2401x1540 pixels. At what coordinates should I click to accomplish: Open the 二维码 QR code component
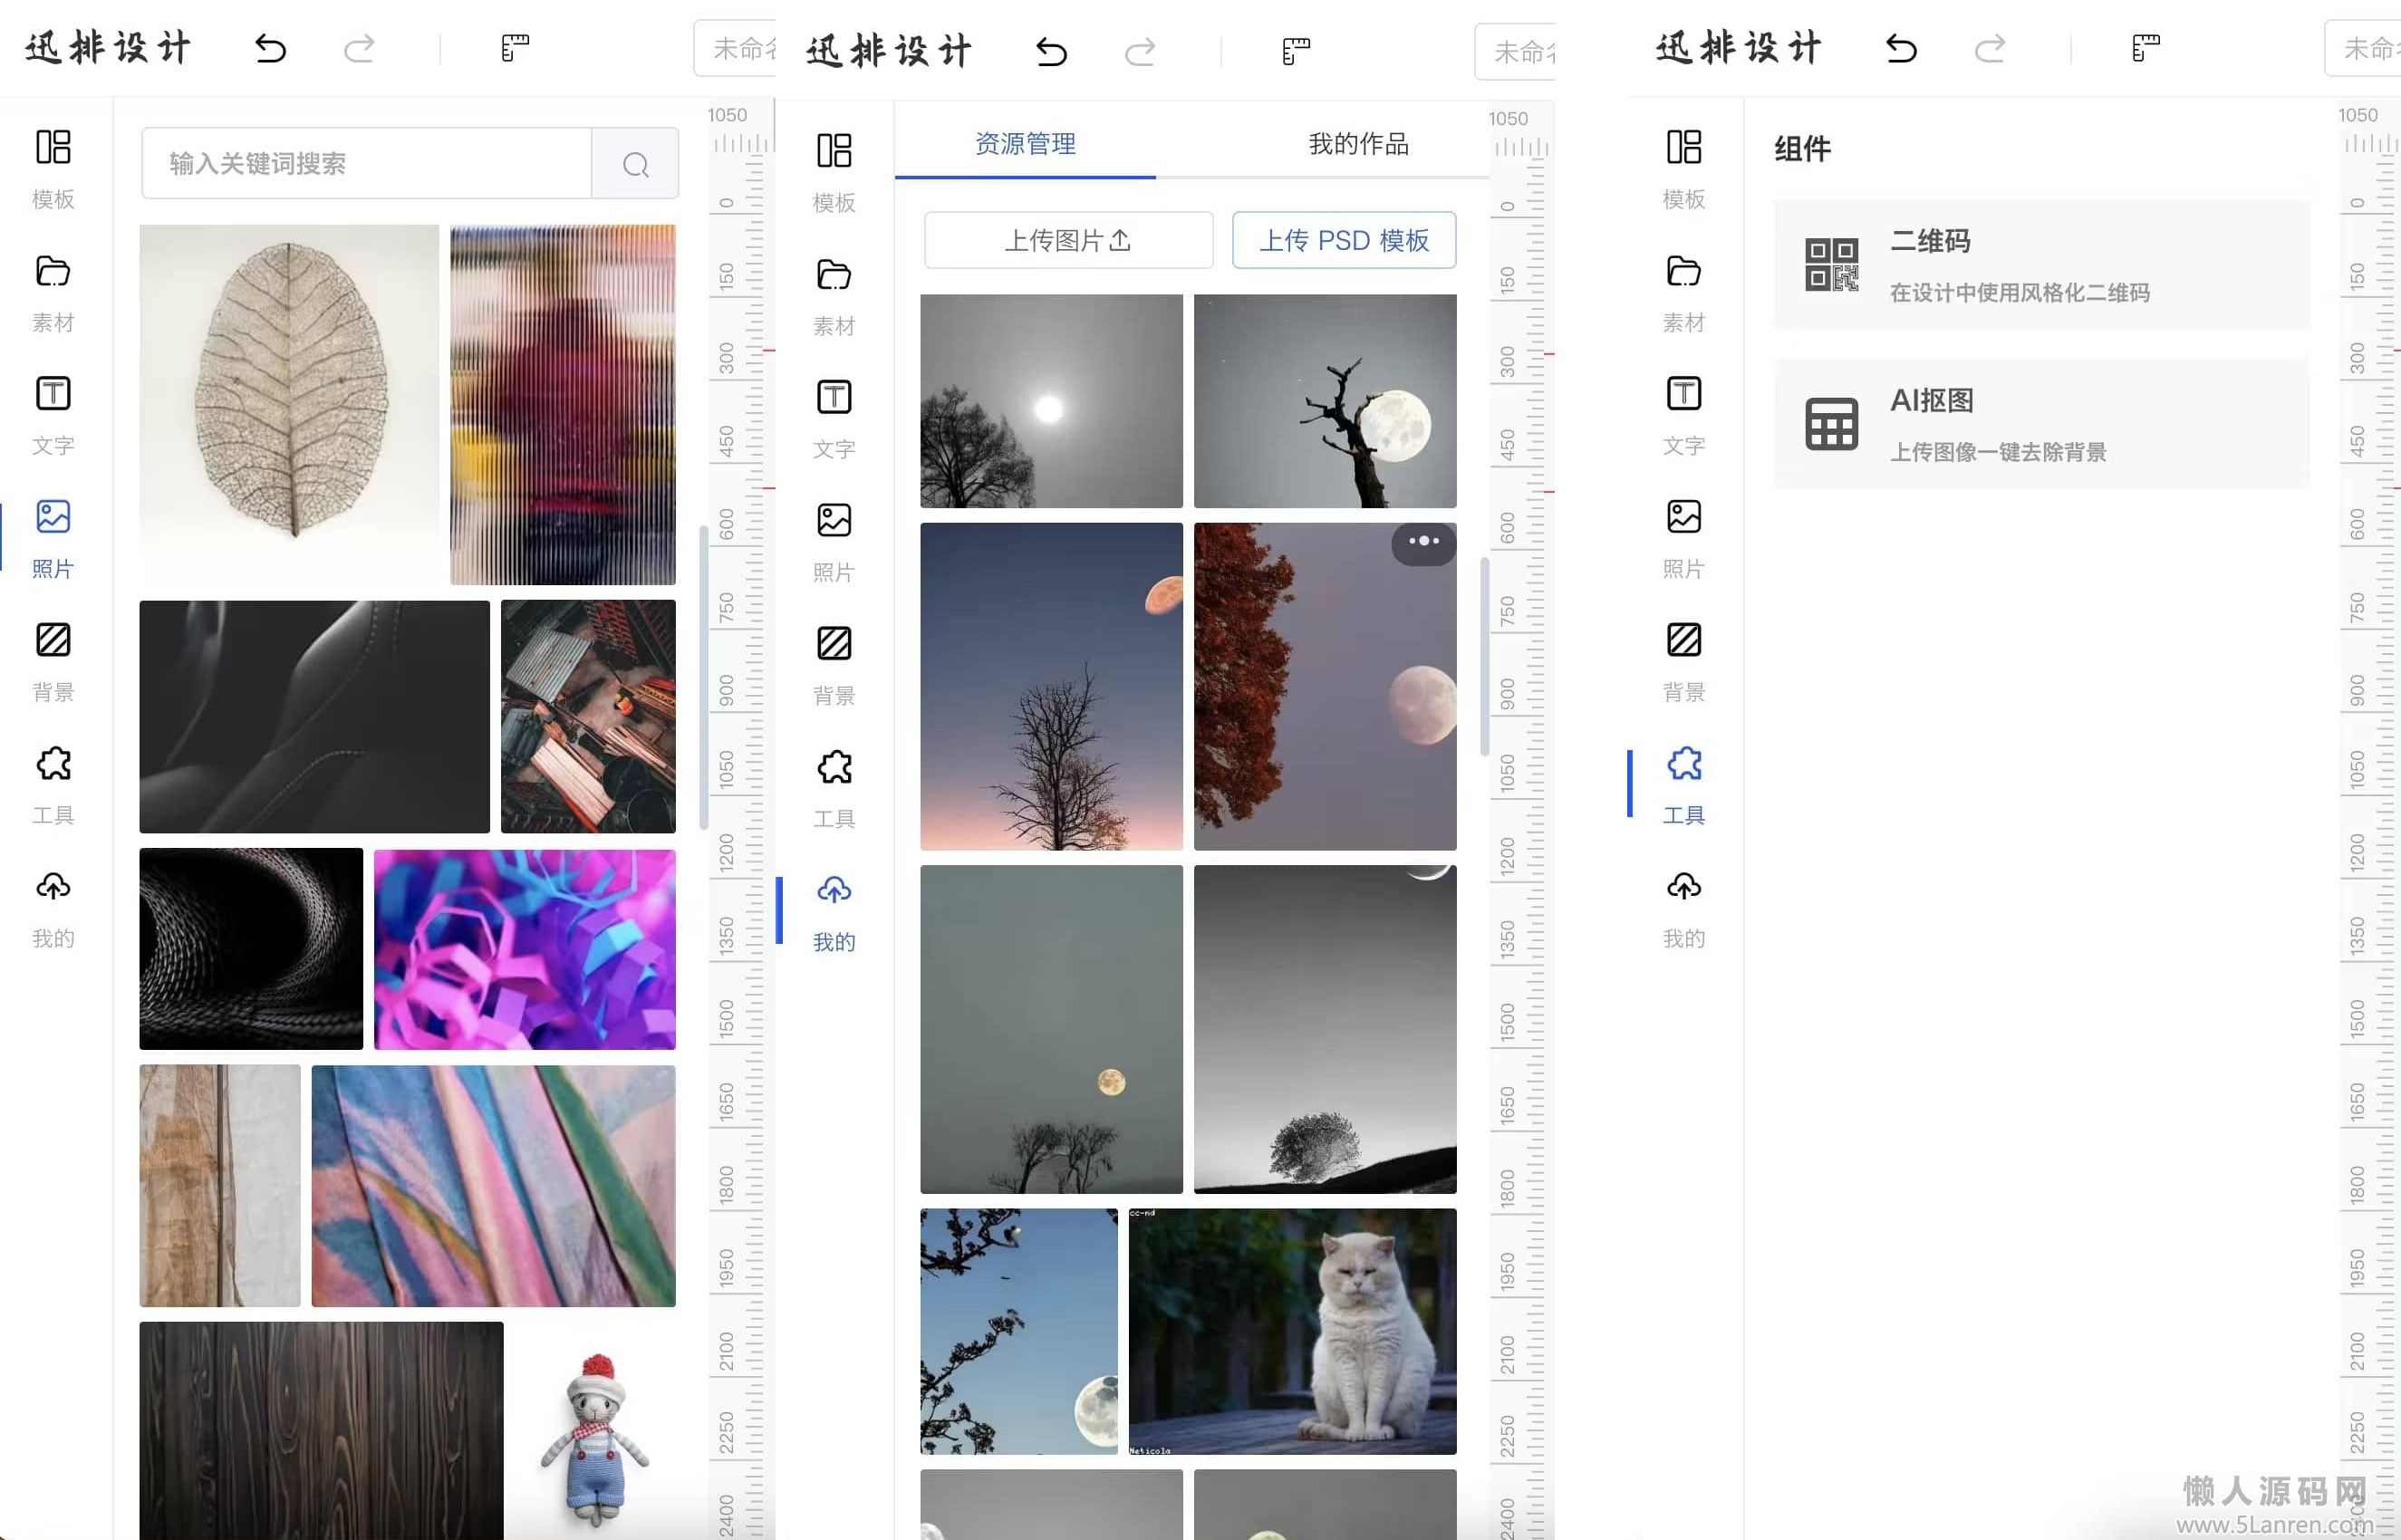pos(2040,265)
